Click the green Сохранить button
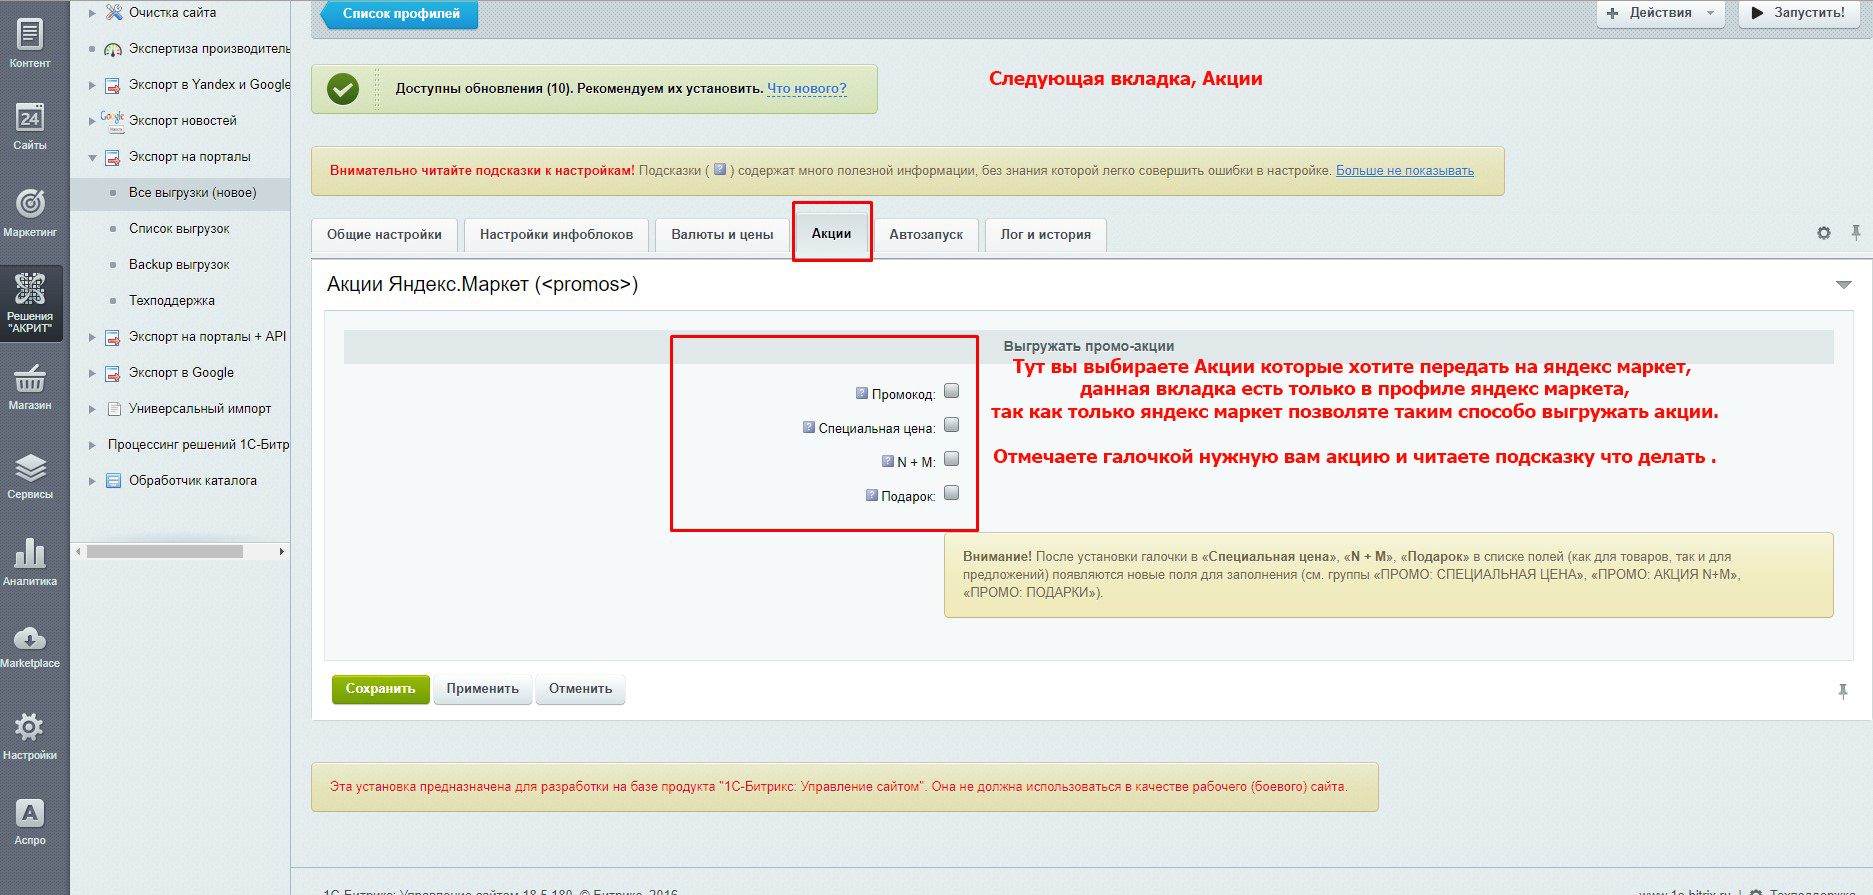The image size is (1873, 895). (380, 689)
